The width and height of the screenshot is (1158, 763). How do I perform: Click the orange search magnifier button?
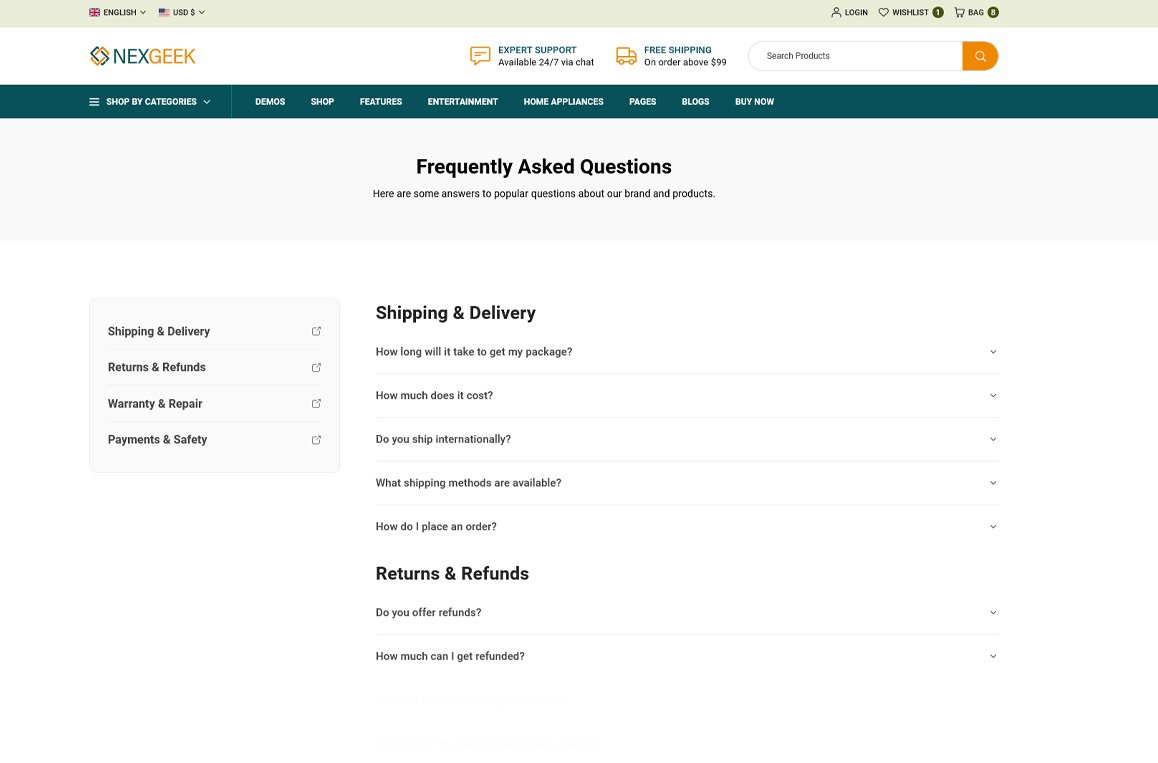point(980,56)
